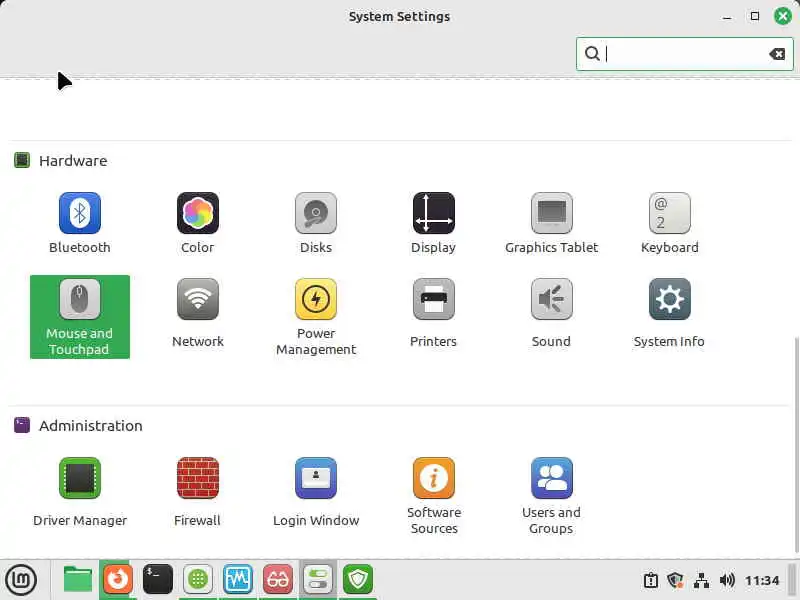Open the update manager shield tray icon
Image resolution: width=800 pixels, height=600 pixels.
676,581
